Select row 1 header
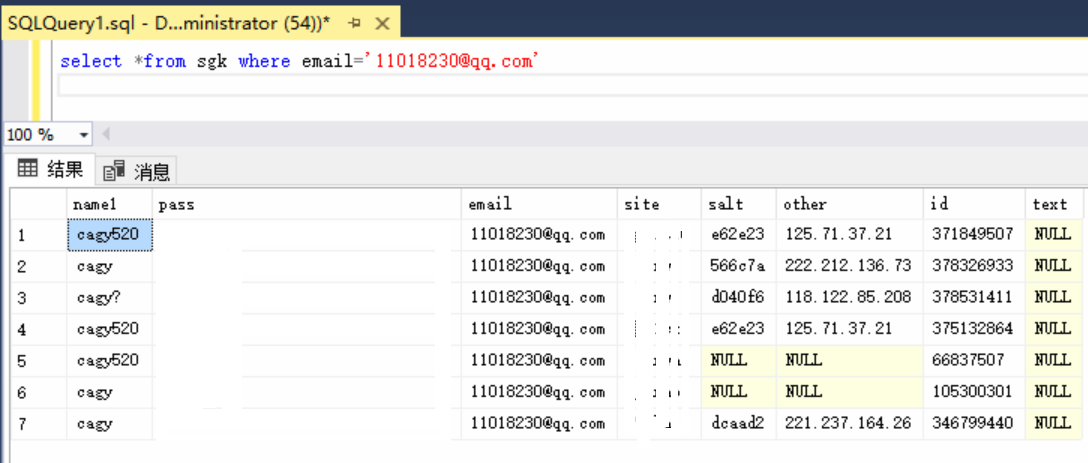 [x=39, y=235]
